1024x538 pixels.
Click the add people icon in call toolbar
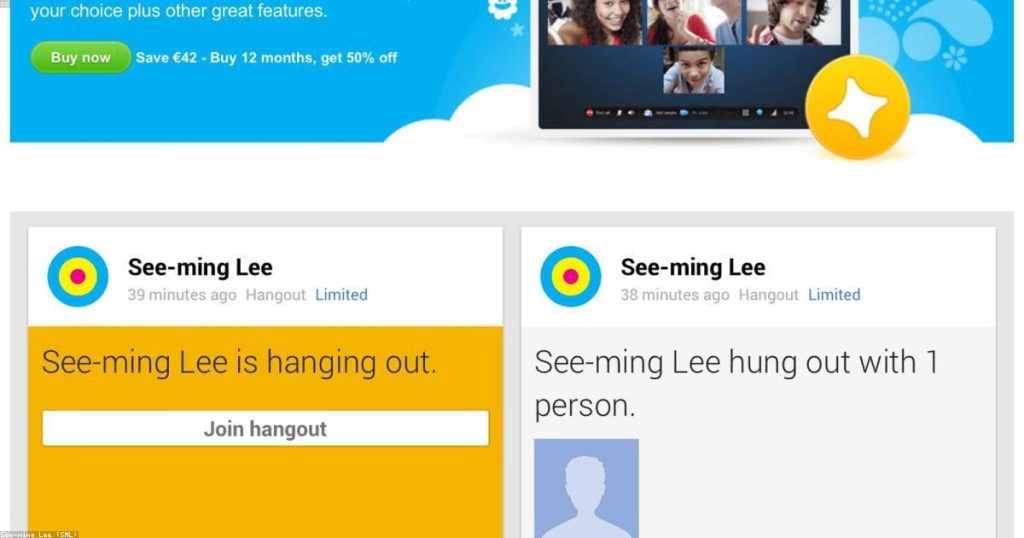pos(648,113)
